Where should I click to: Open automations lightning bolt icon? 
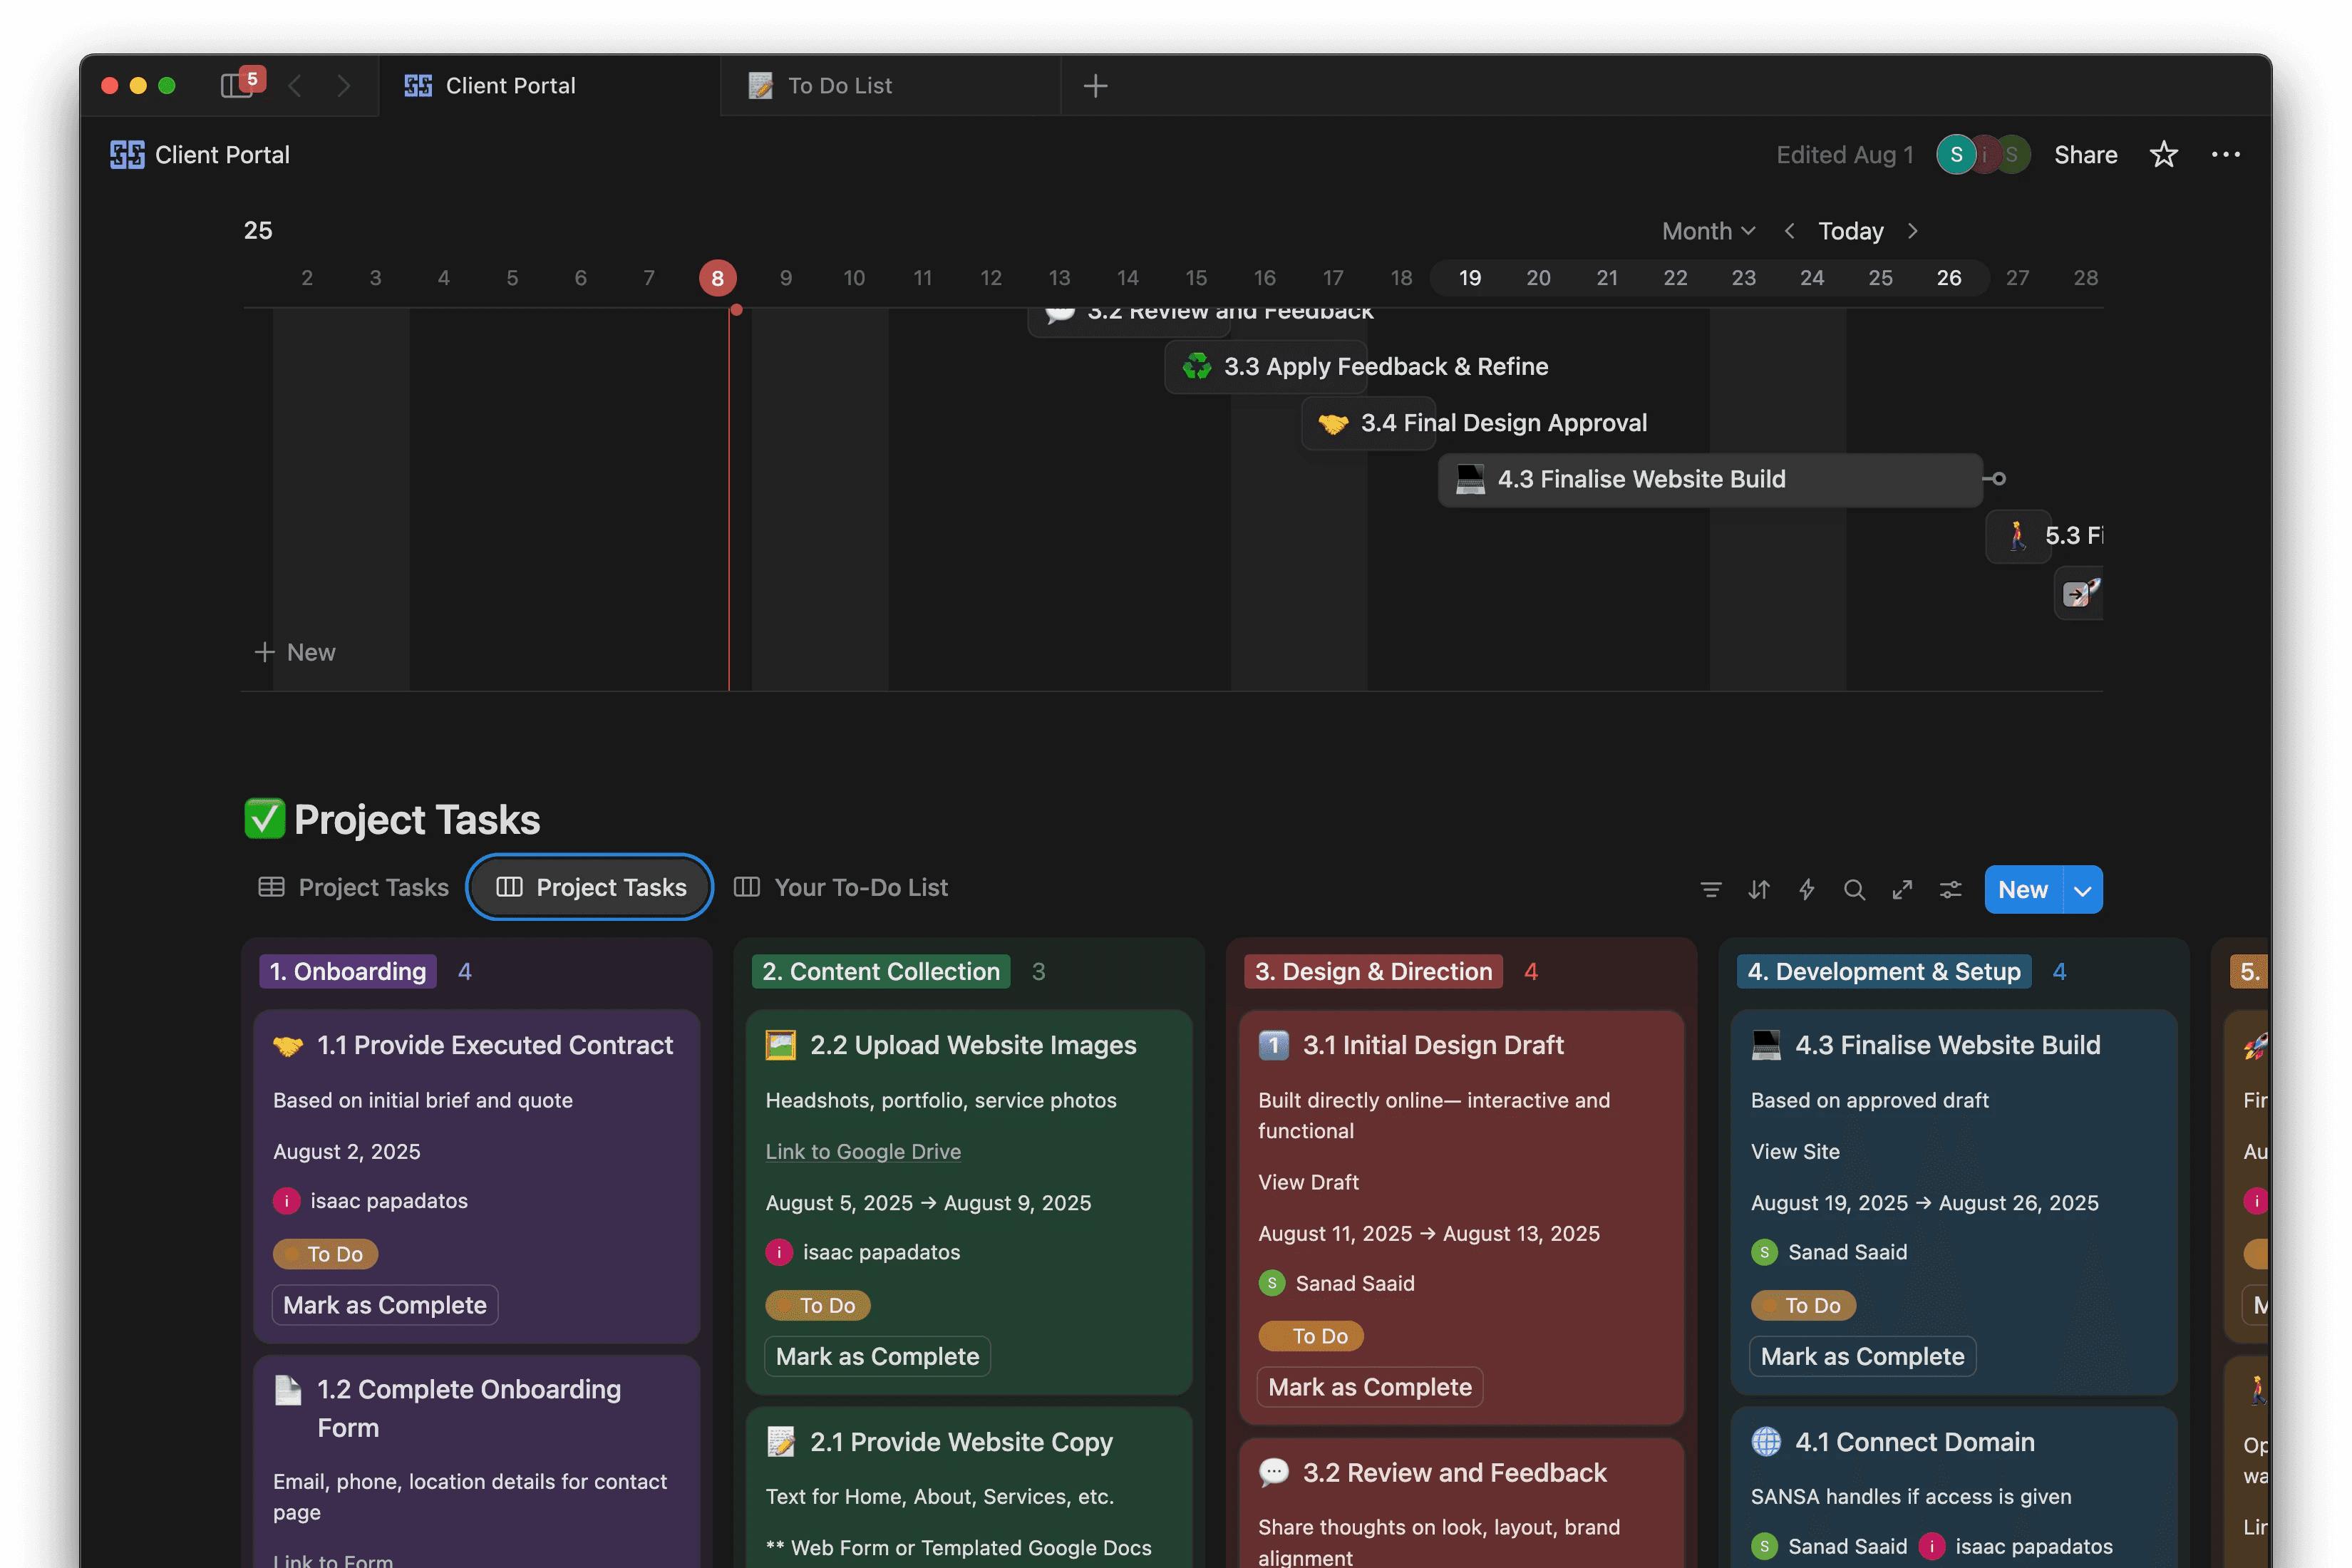pyautogui.click(x=1806, y=889)
